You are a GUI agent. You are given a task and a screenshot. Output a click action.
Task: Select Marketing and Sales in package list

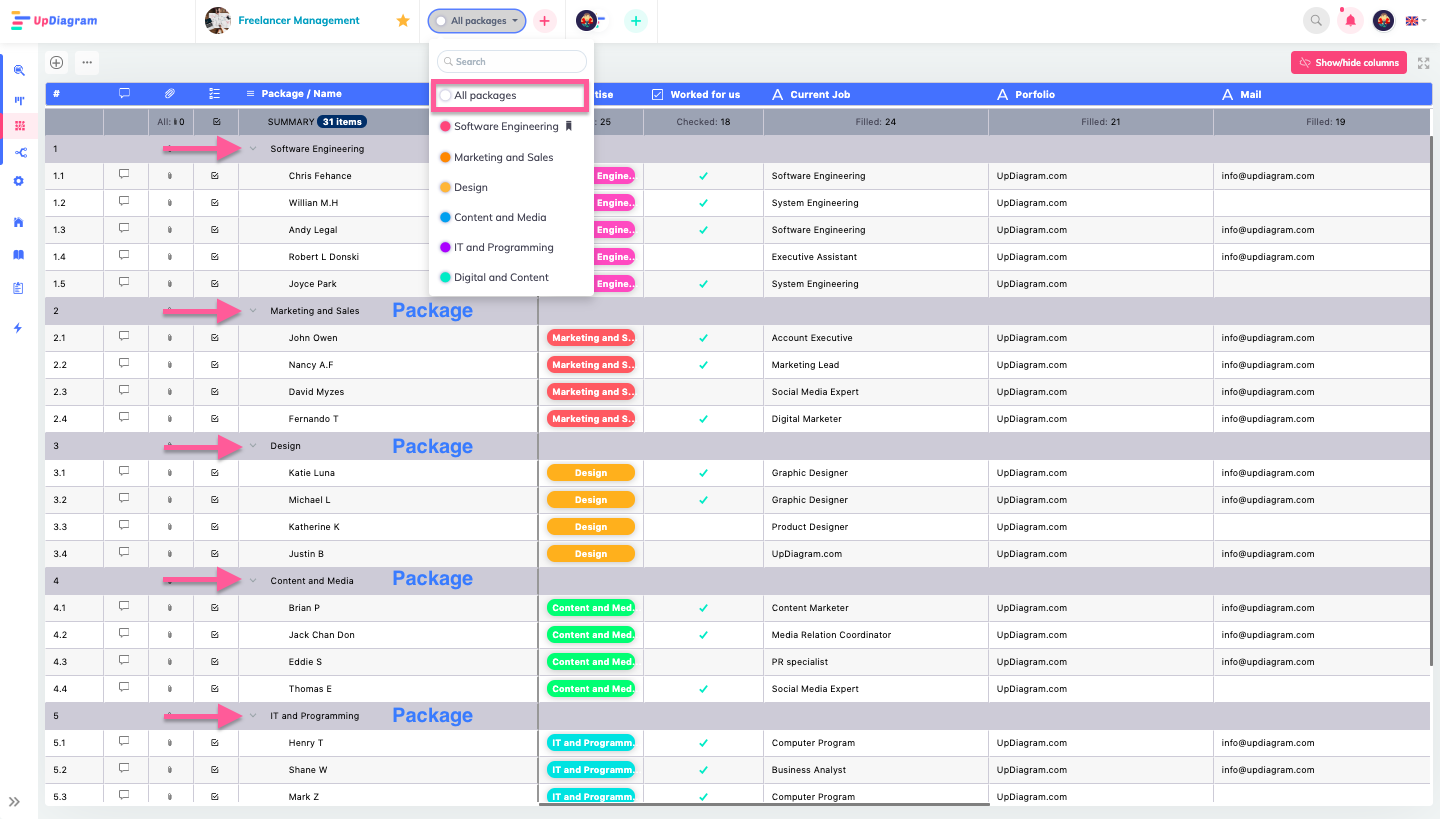[x=511, y=157]
